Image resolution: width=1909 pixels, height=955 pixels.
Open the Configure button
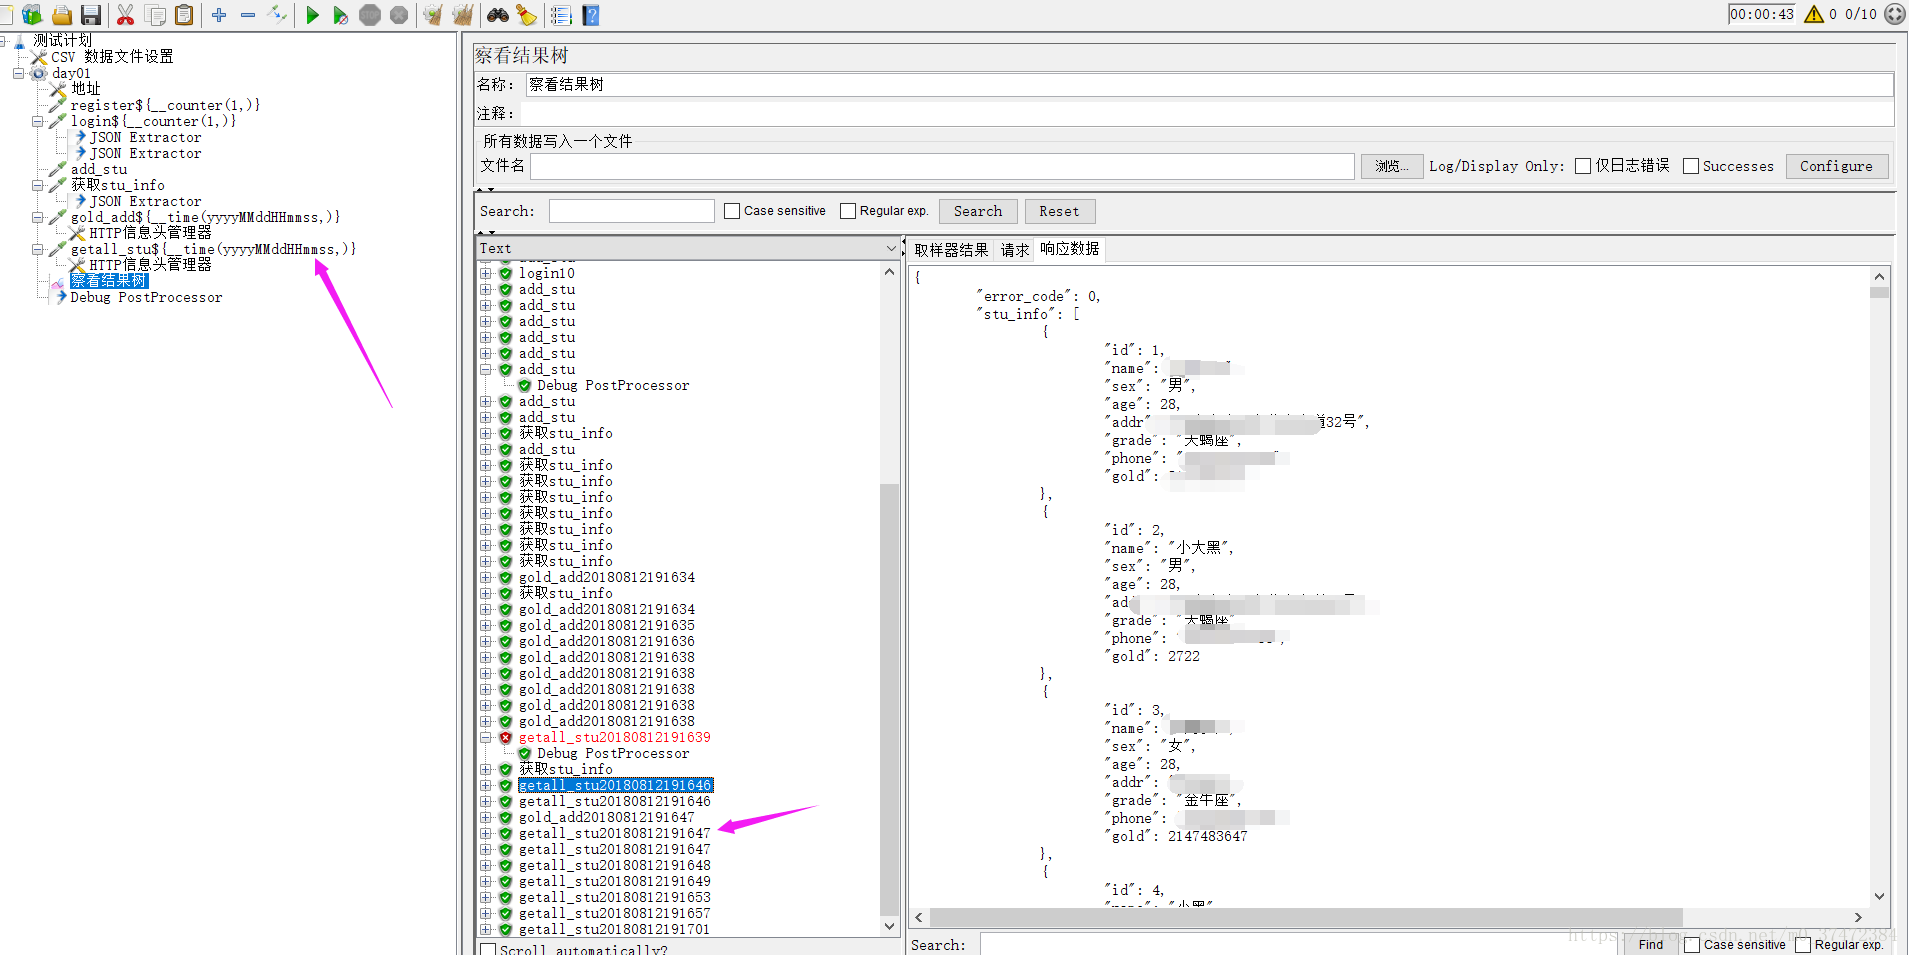pos(1836,166)
